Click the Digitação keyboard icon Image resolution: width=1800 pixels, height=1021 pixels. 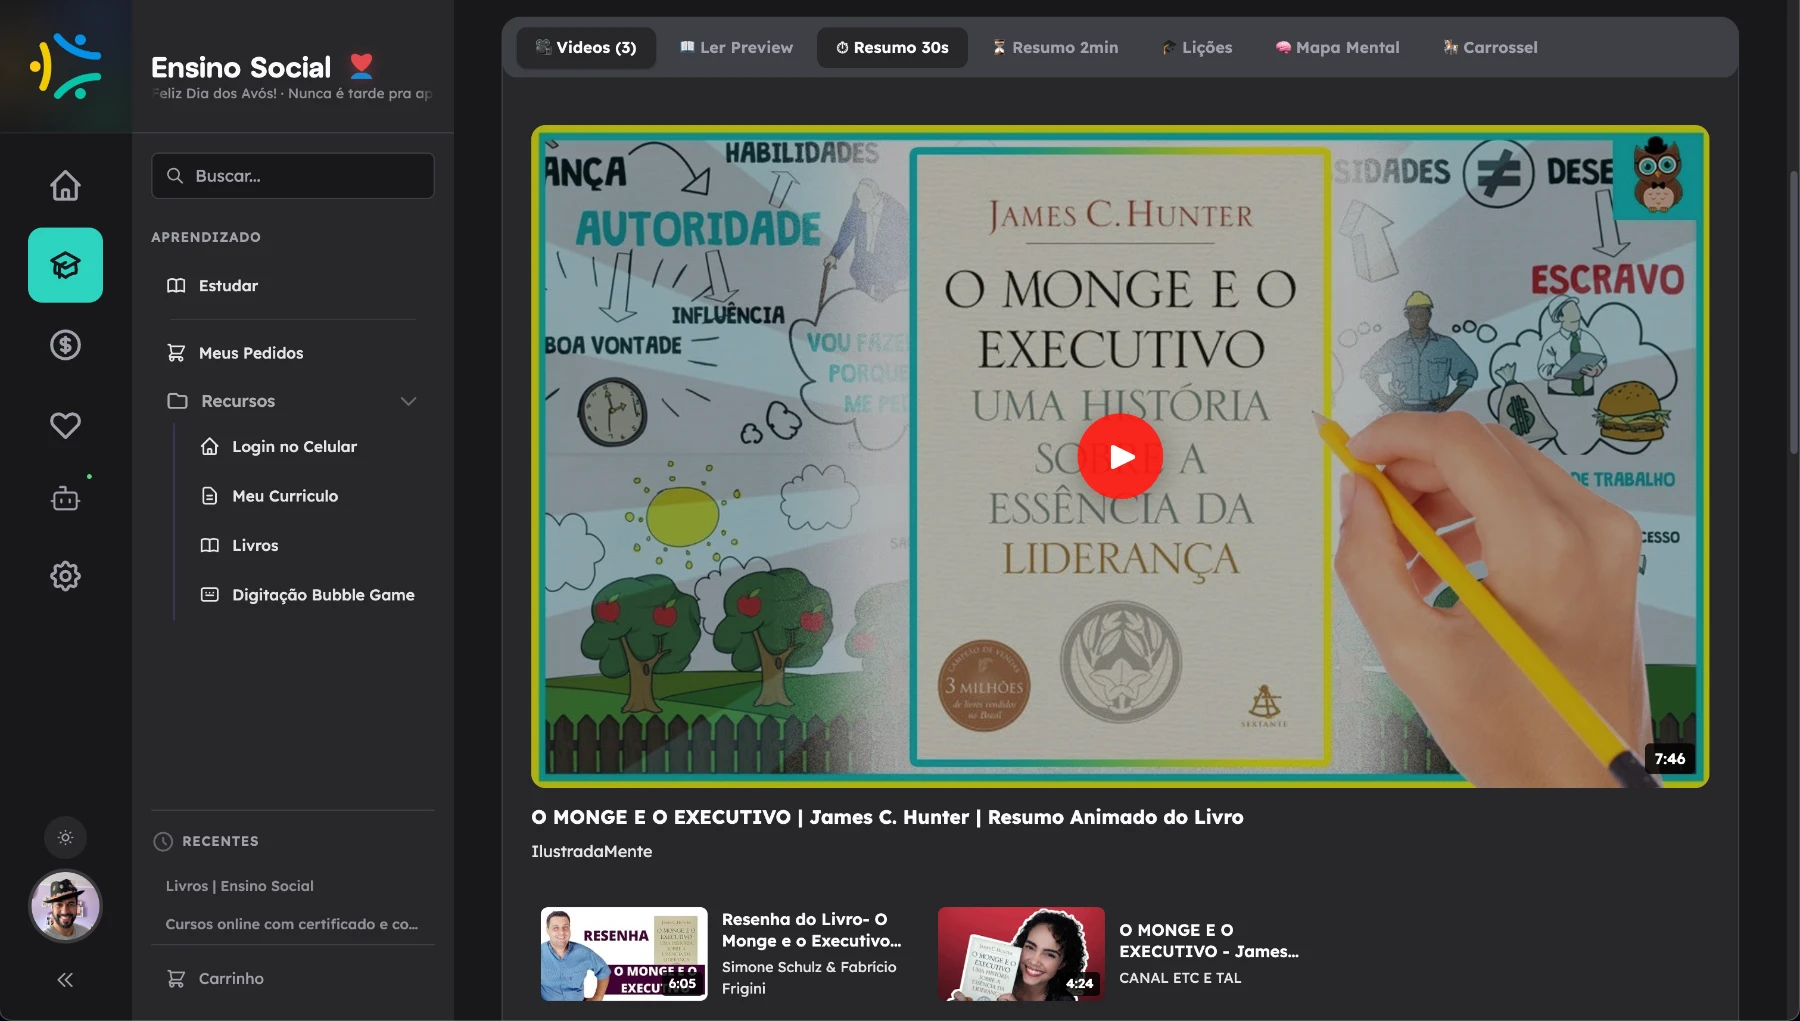point(210,595)
